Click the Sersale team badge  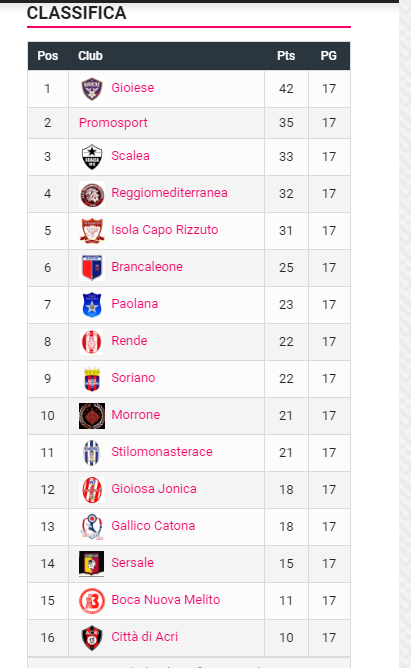(x=92, y=564)
